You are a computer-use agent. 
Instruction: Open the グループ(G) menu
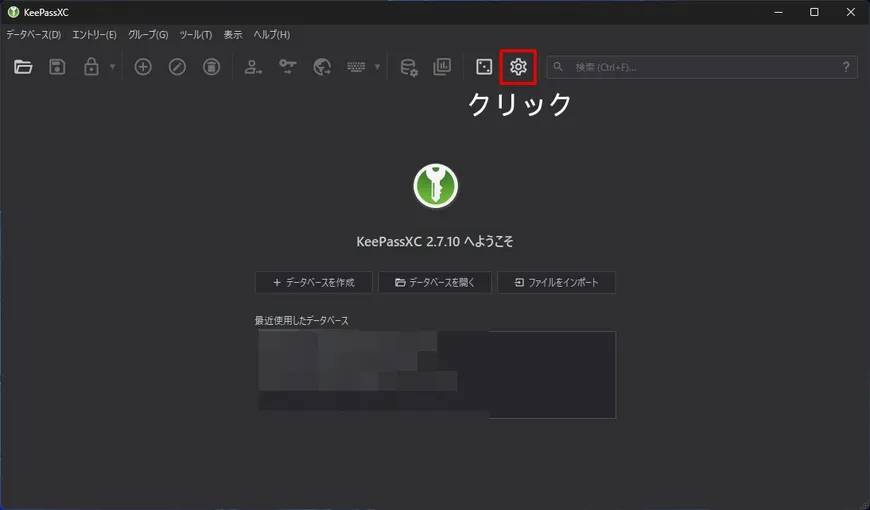(x=148, y=34)
